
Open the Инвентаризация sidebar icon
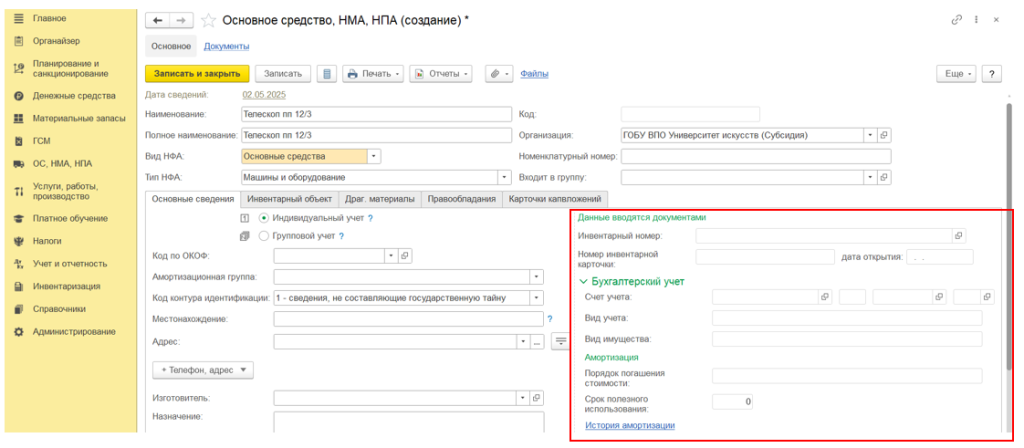pyautogui.click(x=19, y=287)
